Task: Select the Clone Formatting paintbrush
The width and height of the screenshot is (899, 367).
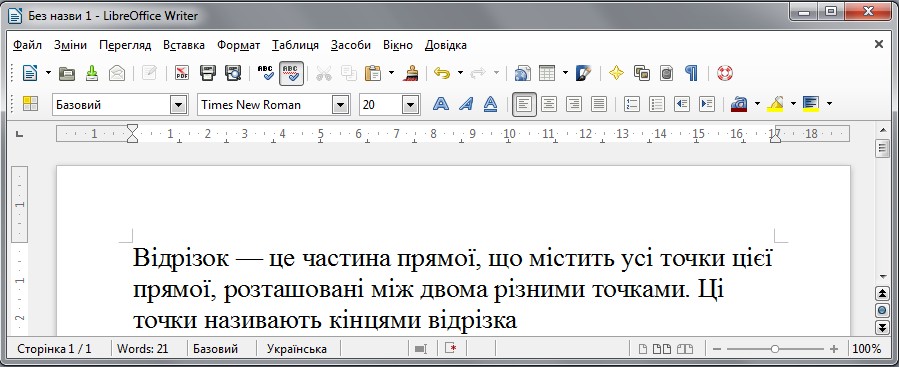Action: 411,73
